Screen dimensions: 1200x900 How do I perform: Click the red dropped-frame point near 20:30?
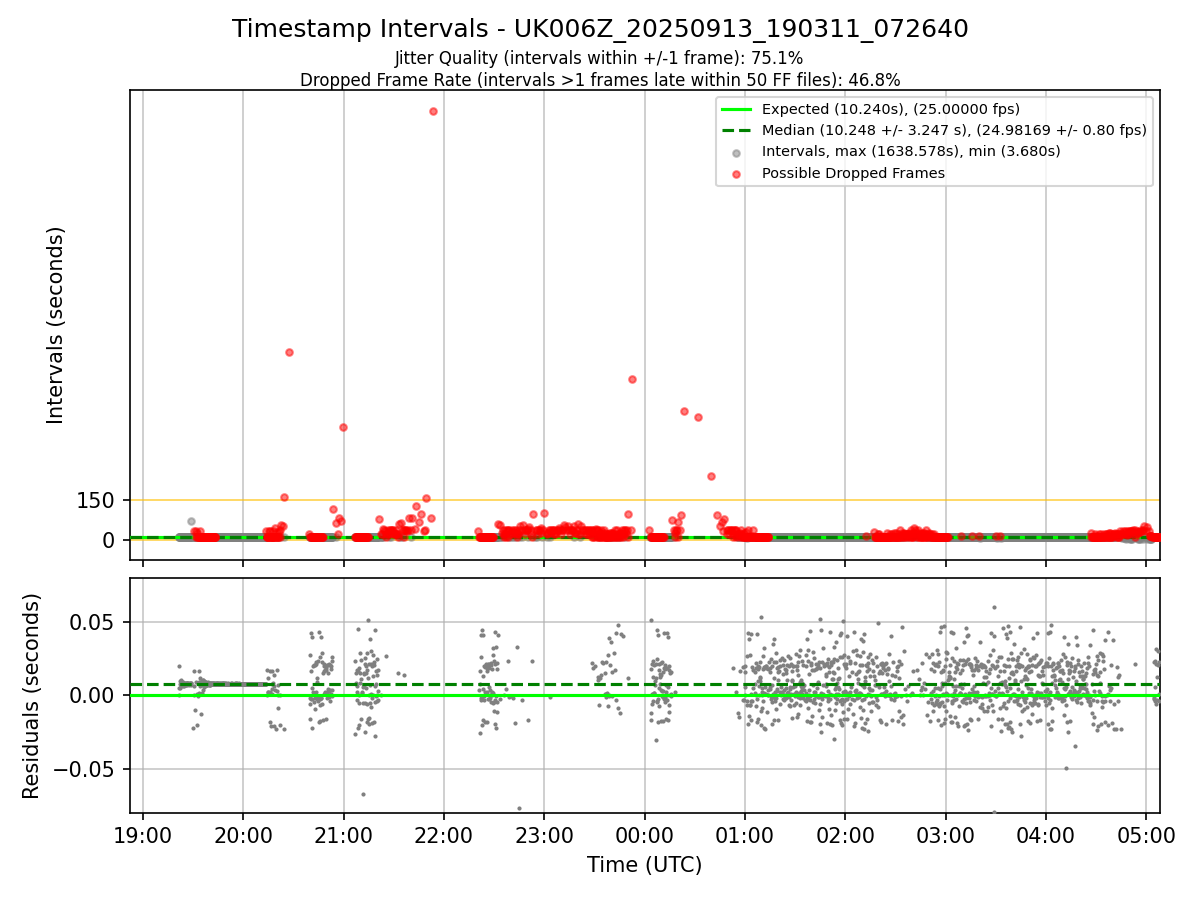point(289,352)
